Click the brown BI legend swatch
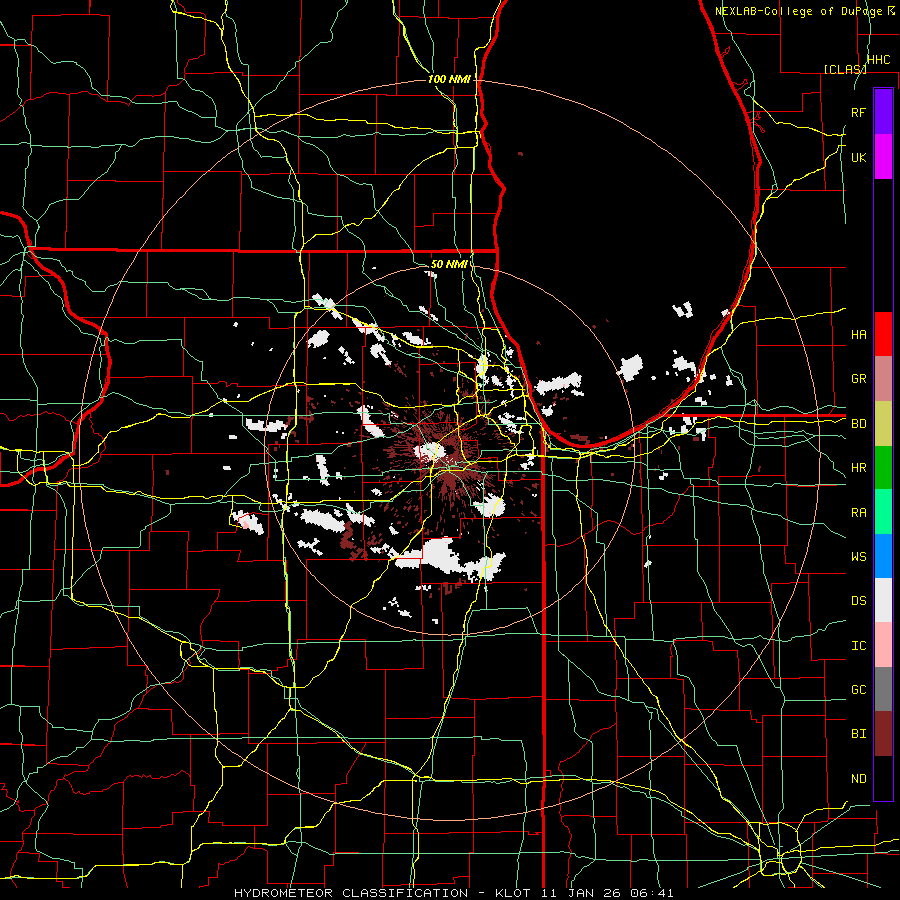Screen dimensions: 900x900 pos(883,734)
